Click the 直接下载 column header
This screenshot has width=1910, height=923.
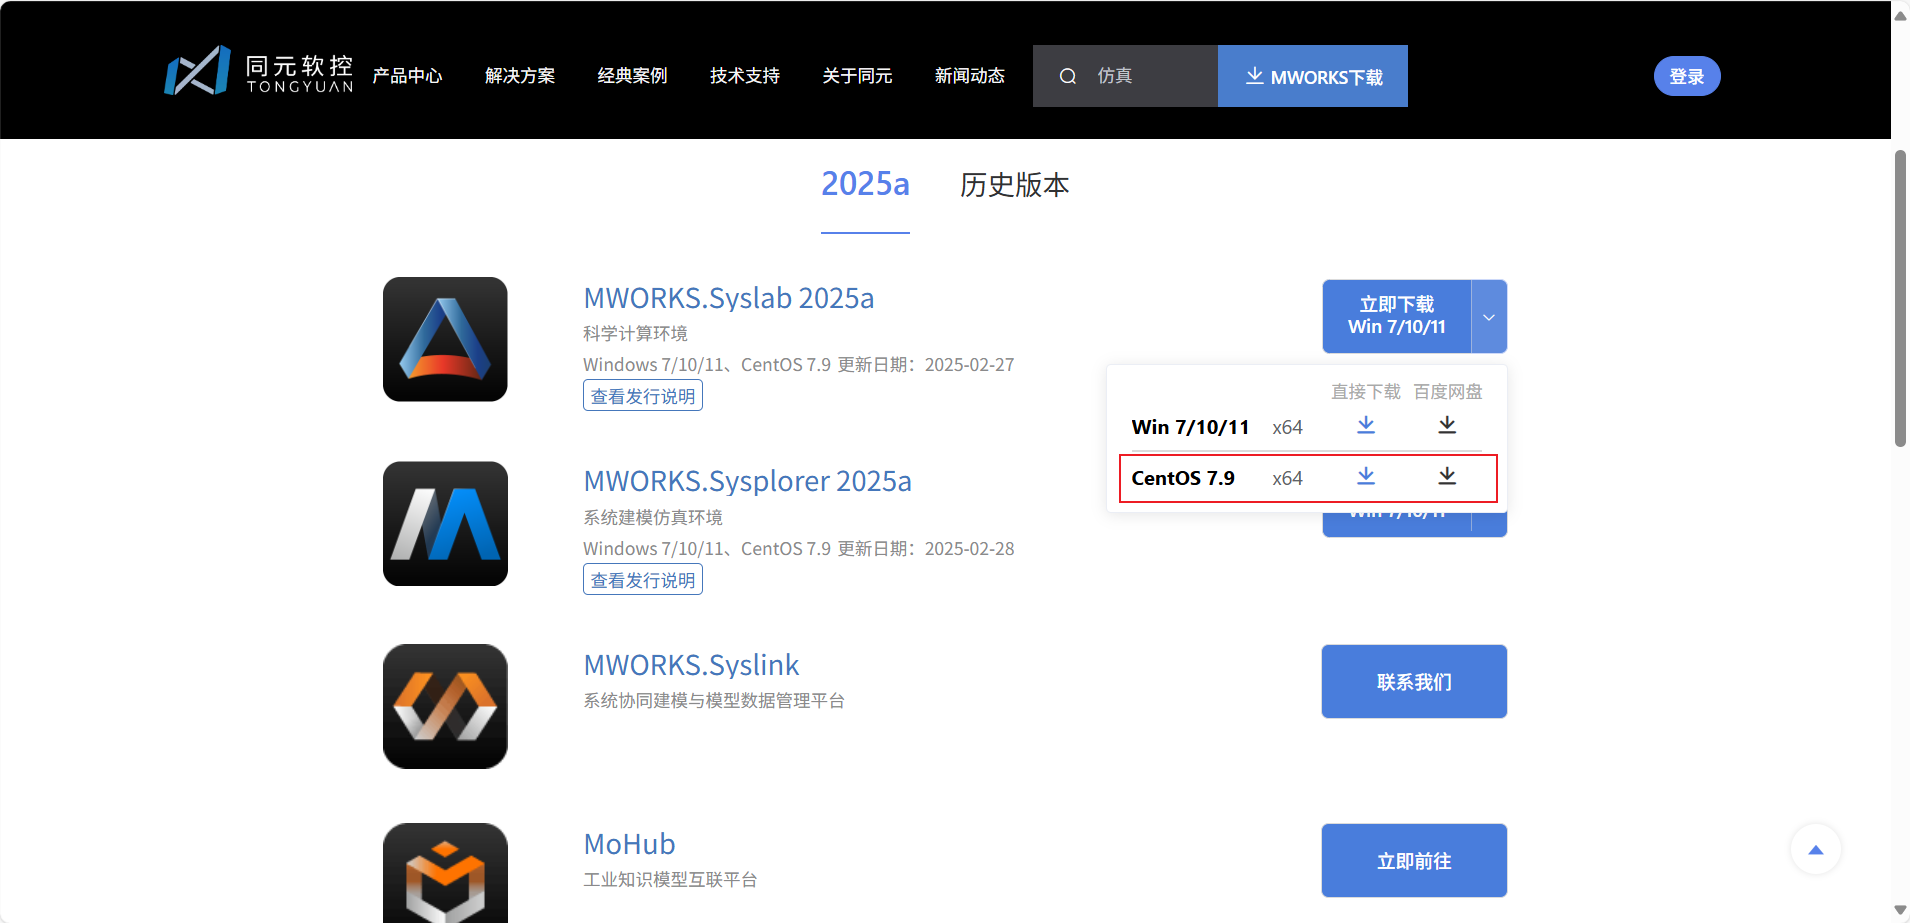tap(1366, 391)
